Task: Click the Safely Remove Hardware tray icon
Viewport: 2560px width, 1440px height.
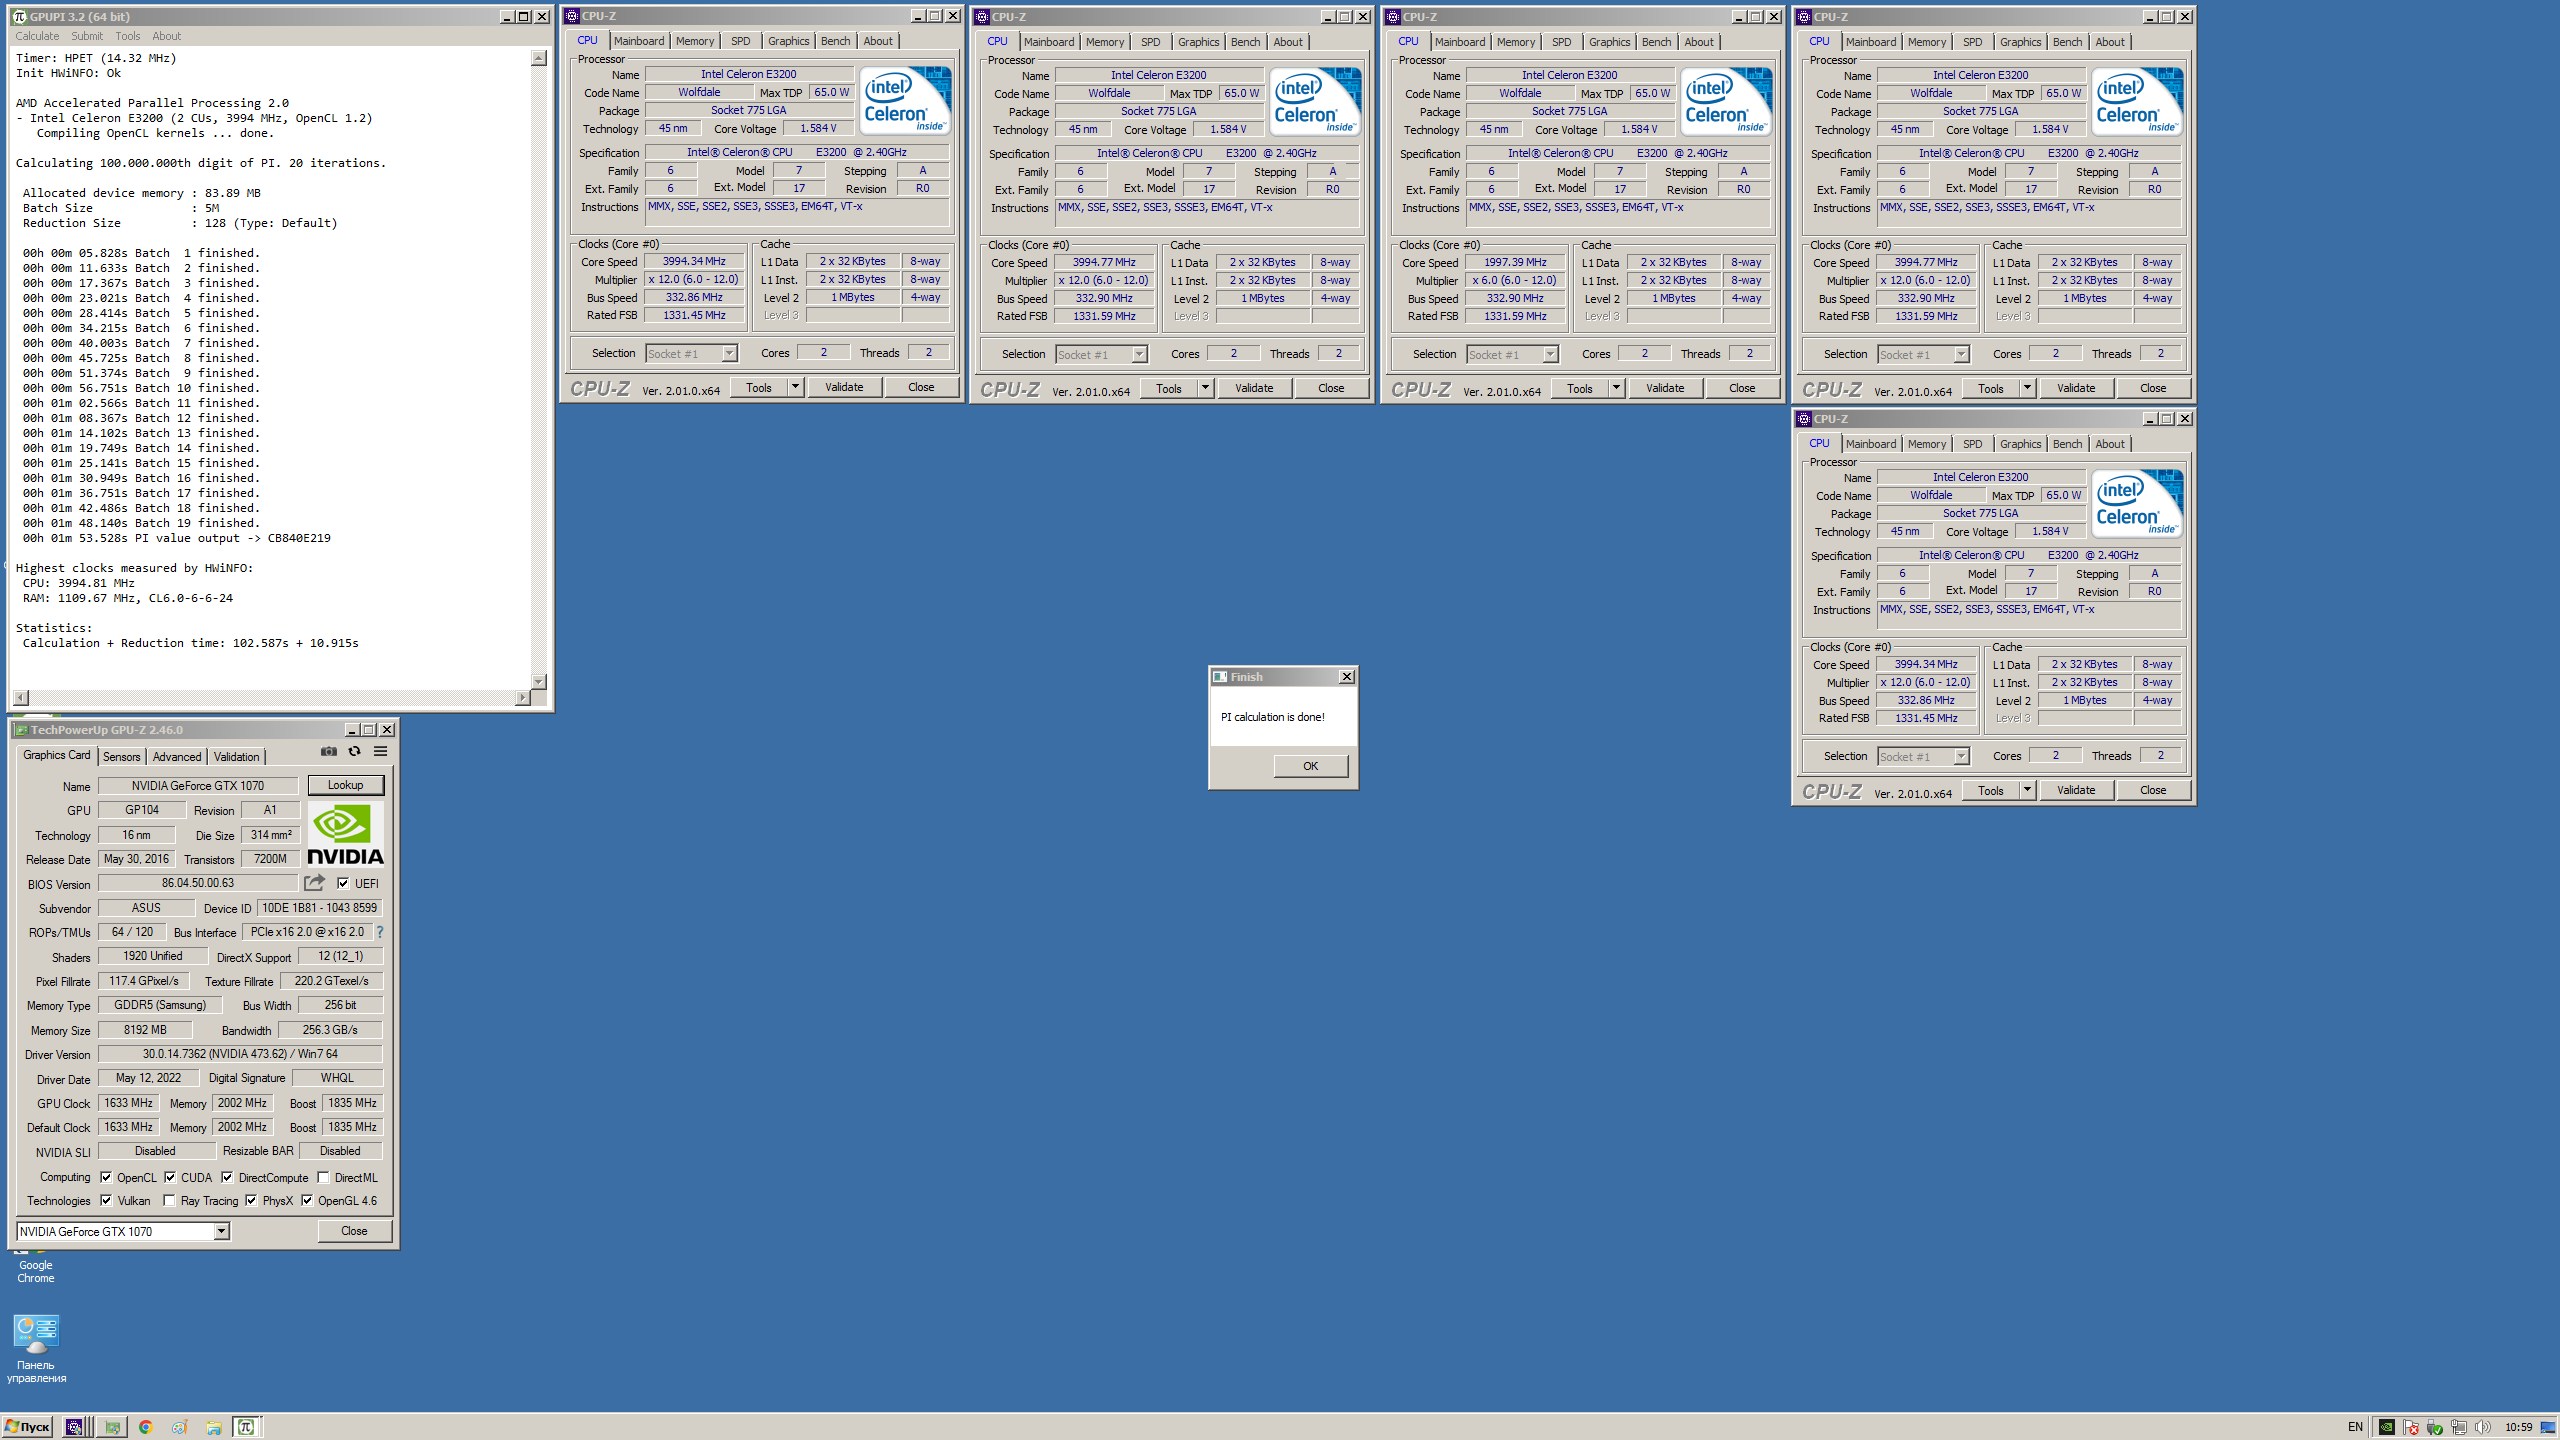Action: [2434, 1428]
